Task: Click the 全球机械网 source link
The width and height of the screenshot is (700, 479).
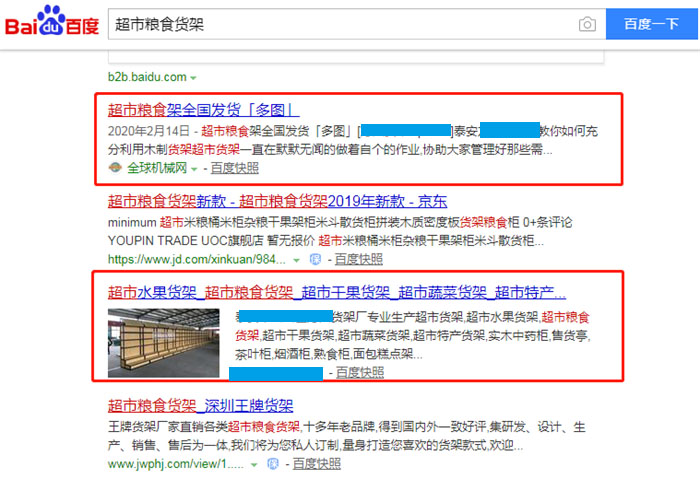Action: [157, 168]
